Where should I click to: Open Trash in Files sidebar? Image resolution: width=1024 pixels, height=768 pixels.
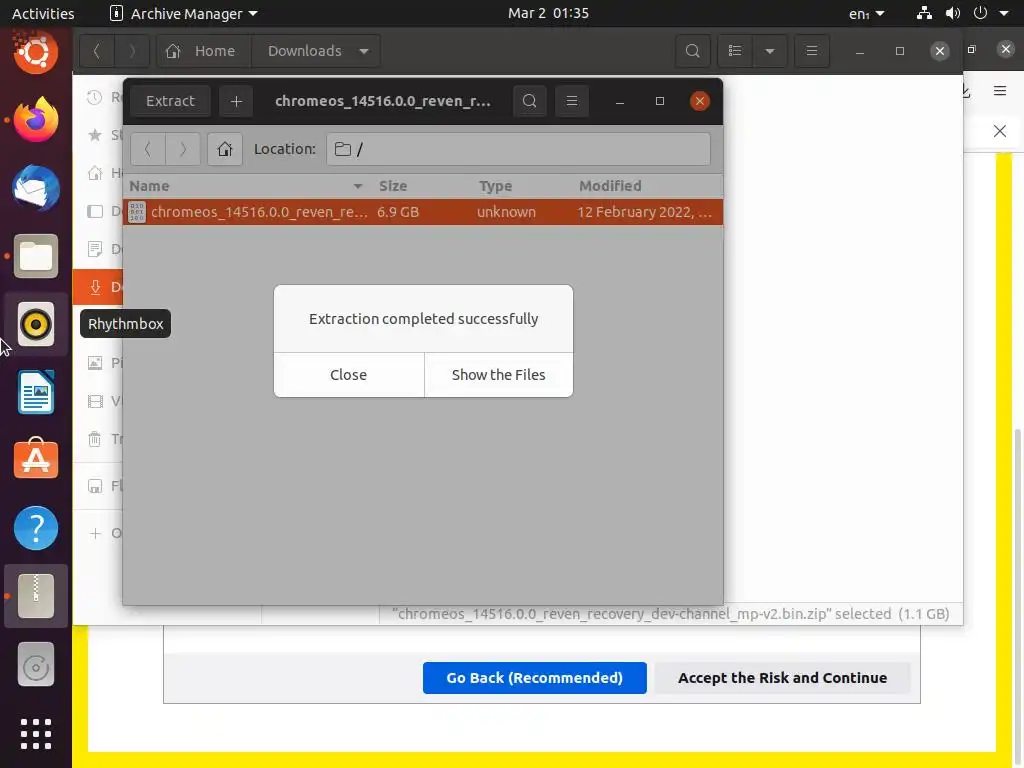coord(99,439)
